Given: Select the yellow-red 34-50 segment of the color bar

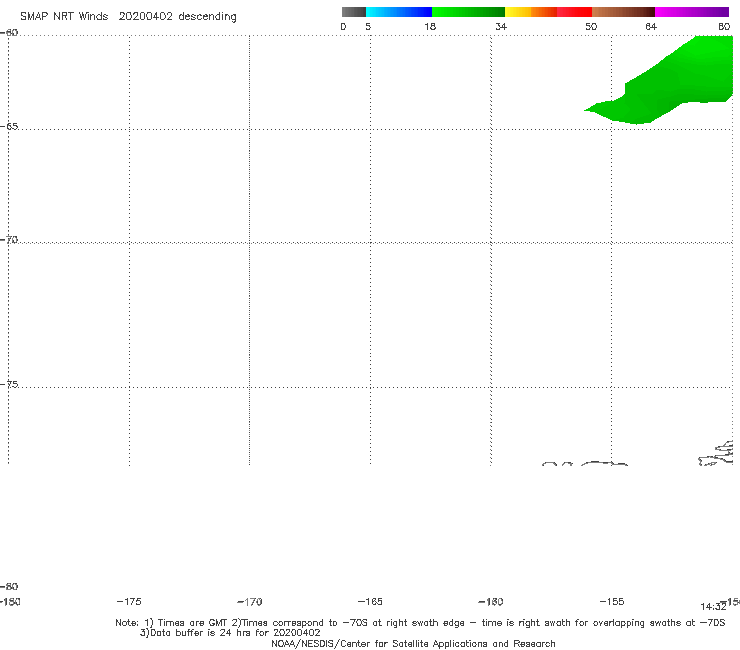Looking at the screenshot, I should click(548, 12).
